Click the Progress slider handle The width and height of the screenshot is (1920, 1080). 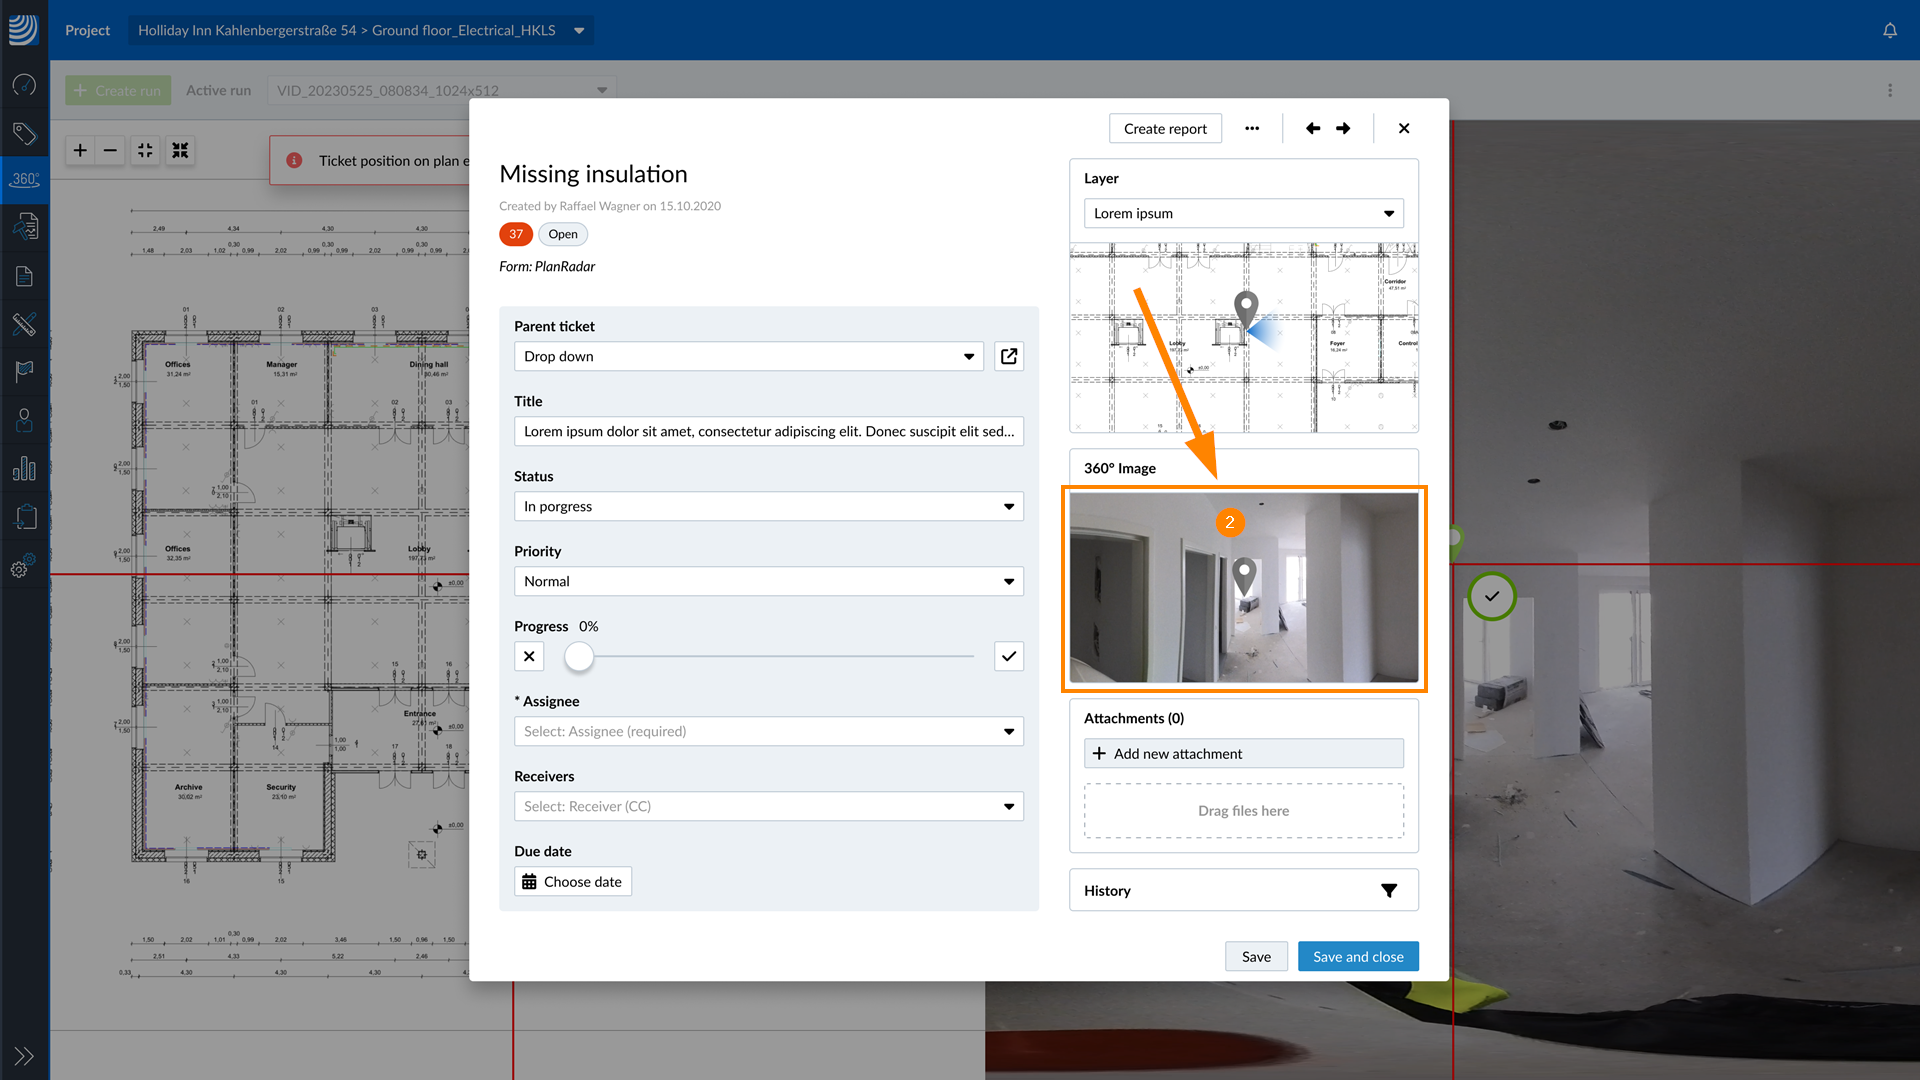pos(579,656)
